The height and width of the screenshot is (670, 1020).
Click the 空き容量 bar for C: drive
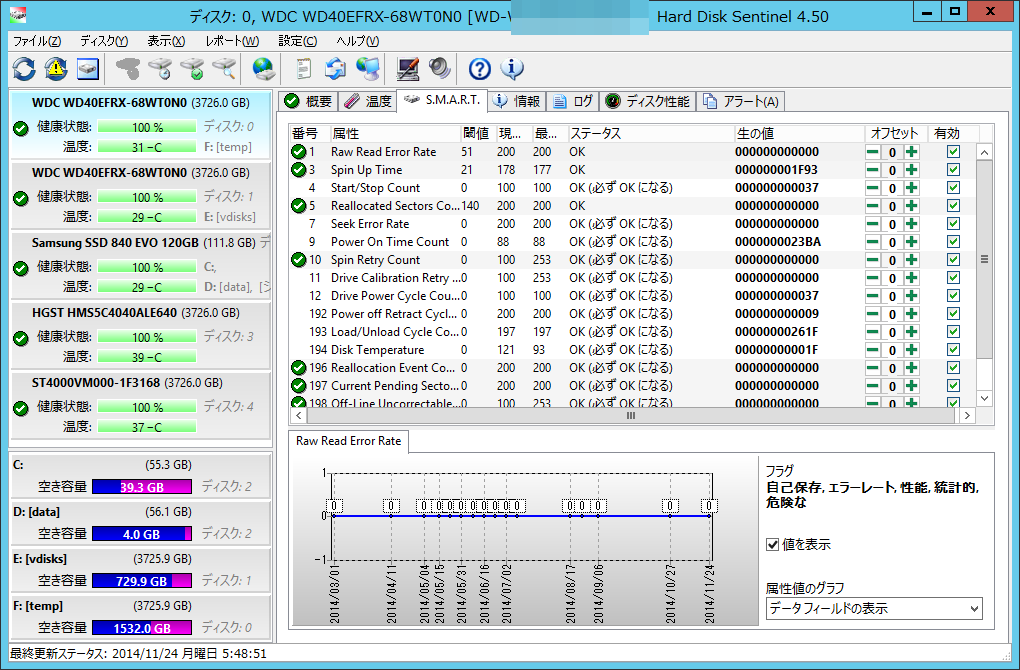pyautogui.click(x=142, y=487)
